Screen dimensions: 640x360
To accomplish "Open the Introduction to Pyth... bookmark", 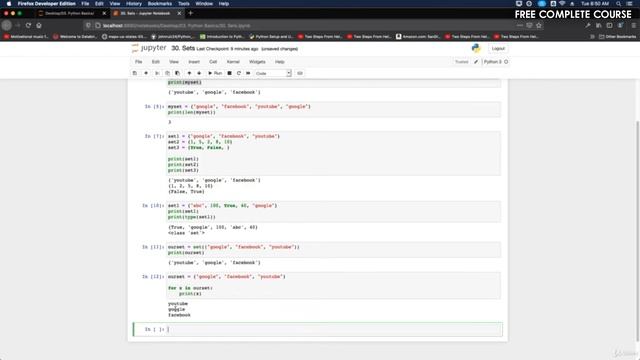I will [222, 36].
